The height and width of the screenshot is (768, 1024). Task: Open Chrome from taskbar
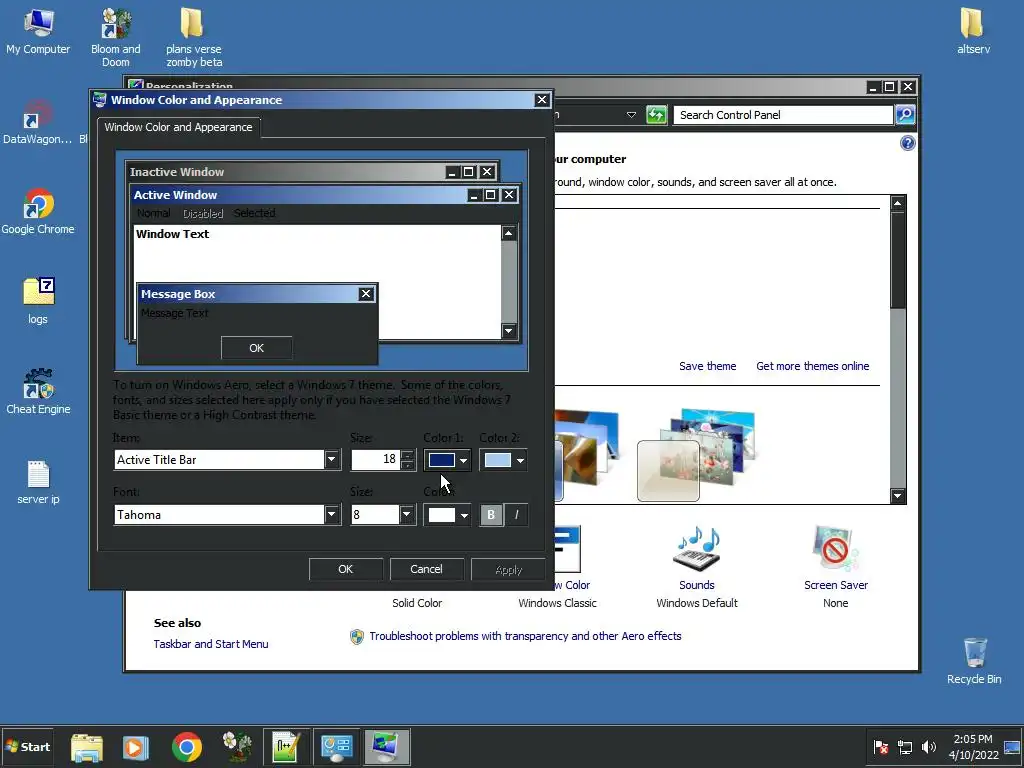pyautogui.click(x=187, y=747)
